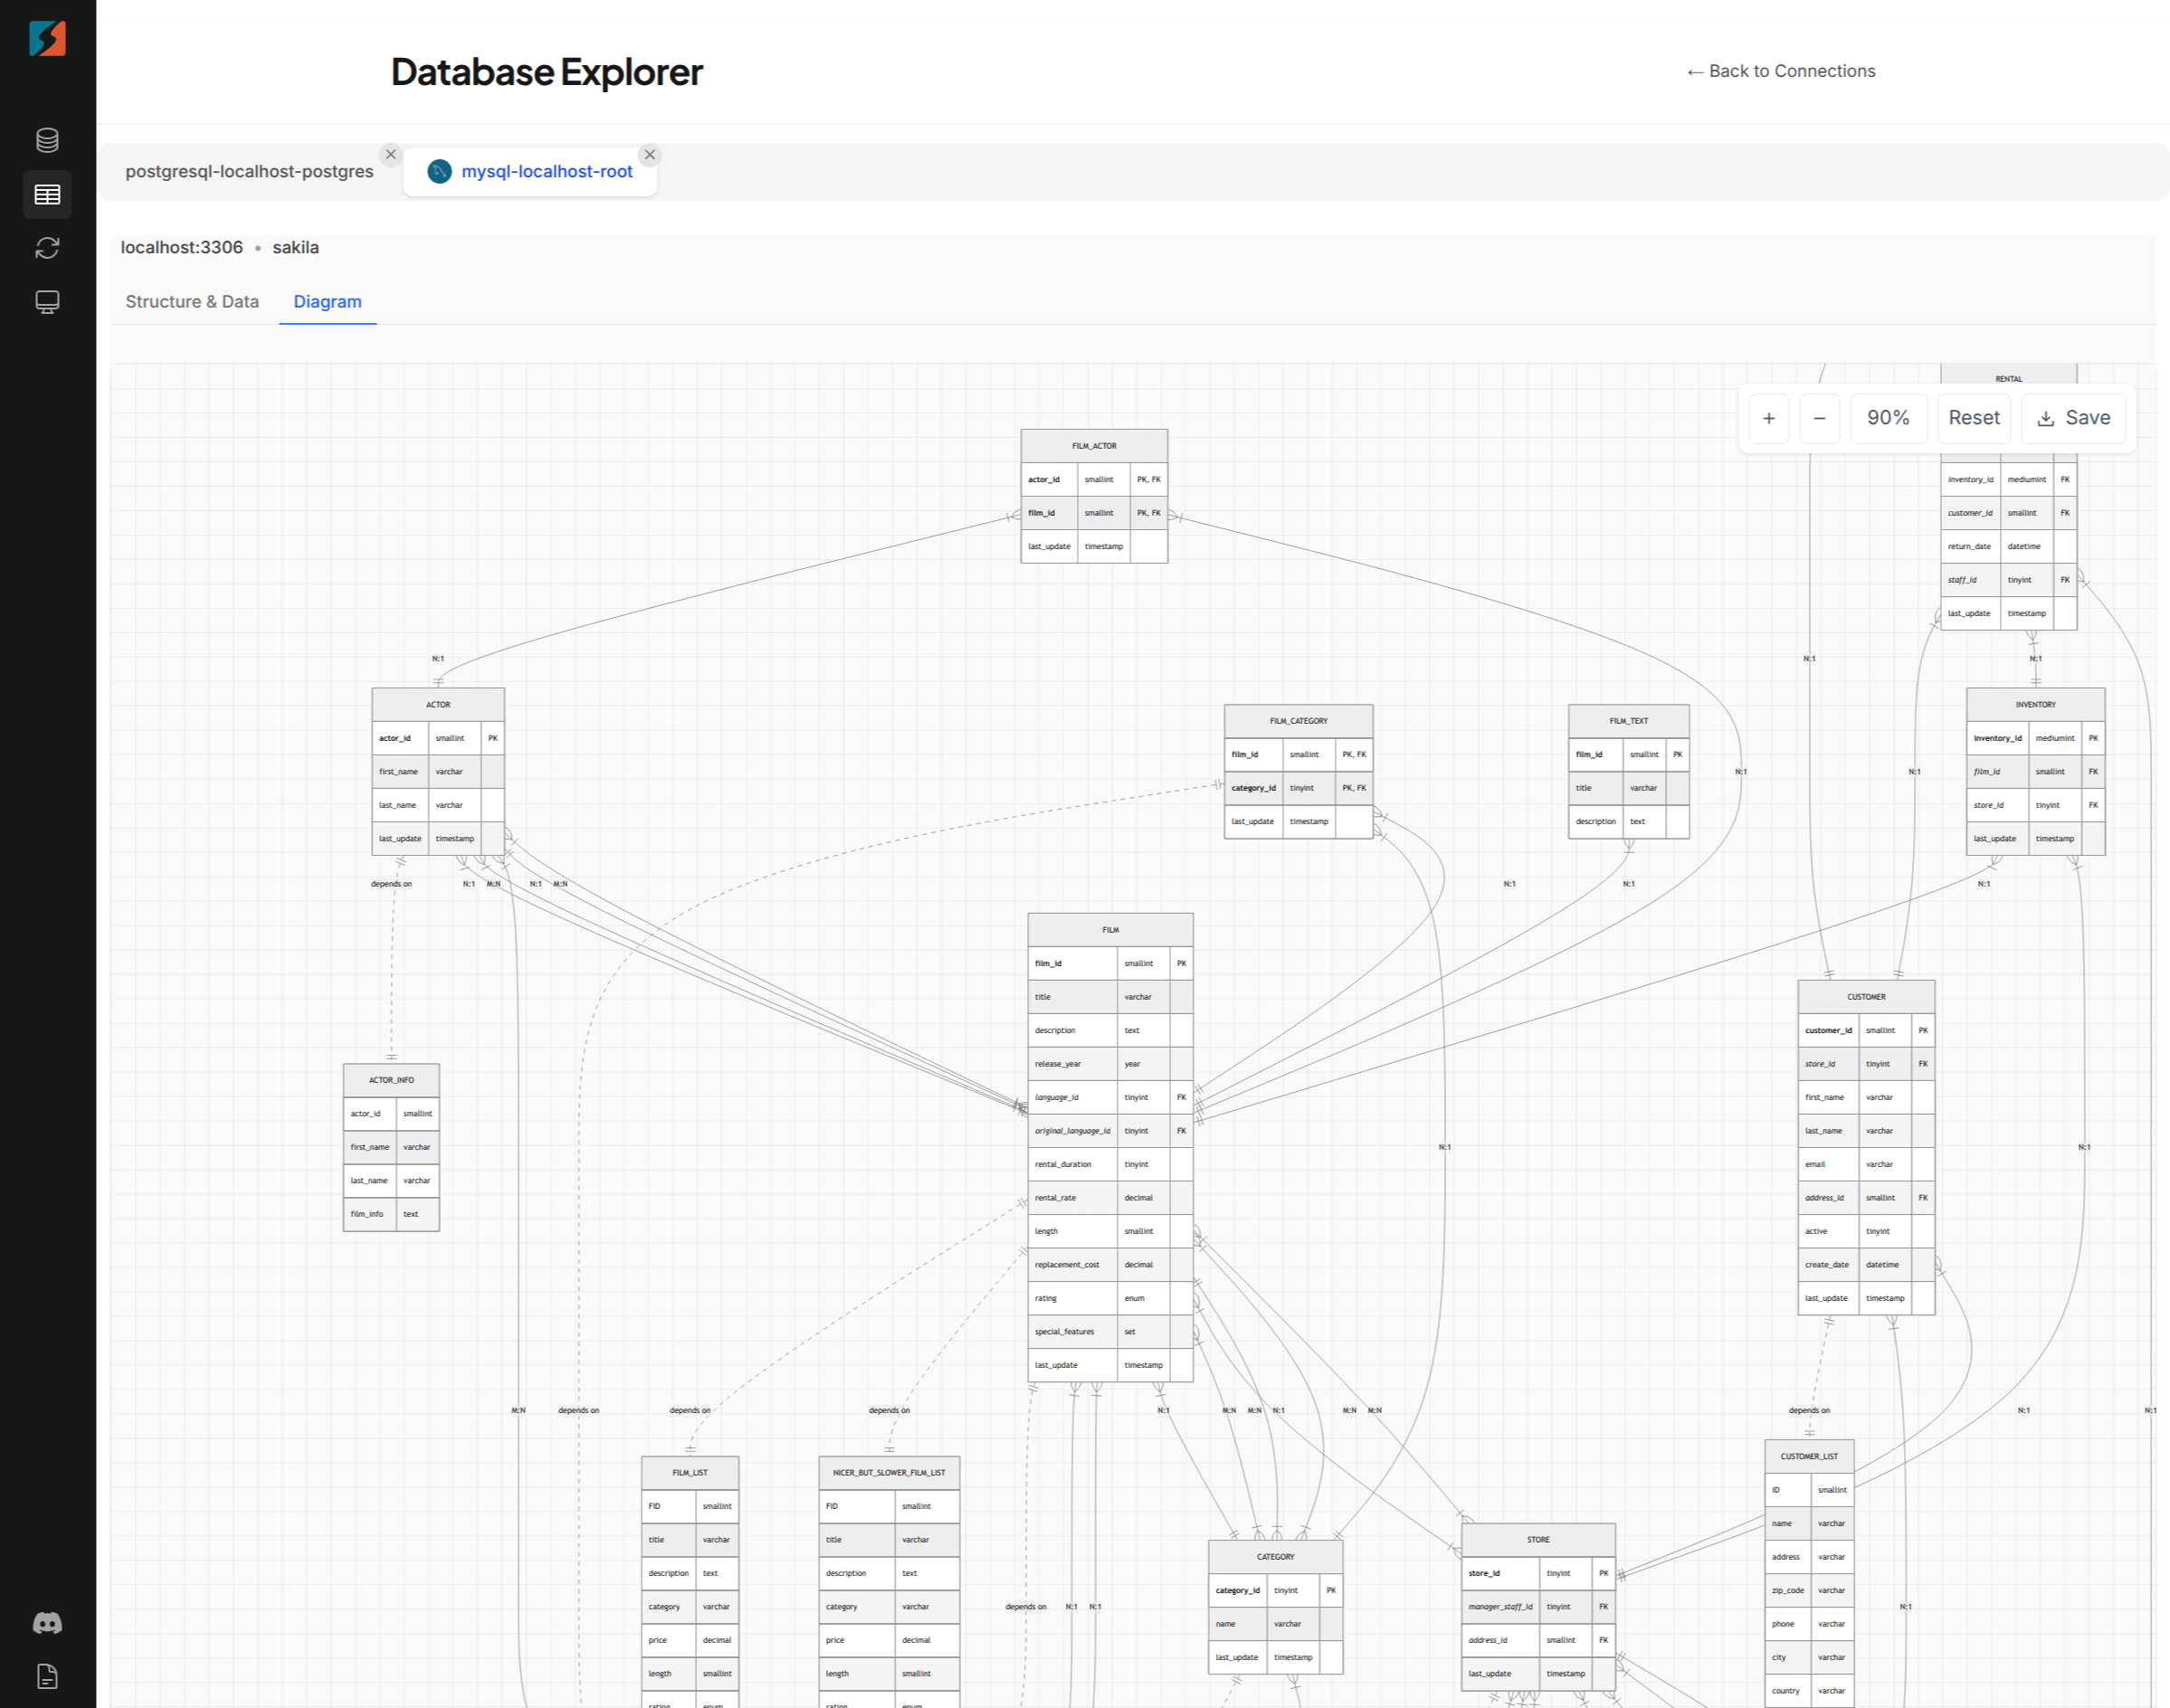
Task: Zoom out with the minus button
Action: pyautogui.click(x=1819, y=418)
